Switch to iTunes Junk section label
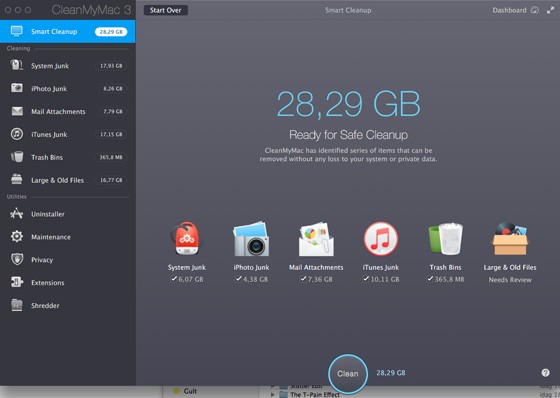Screen dimensions: 560x398 click(x=49, y=134)
